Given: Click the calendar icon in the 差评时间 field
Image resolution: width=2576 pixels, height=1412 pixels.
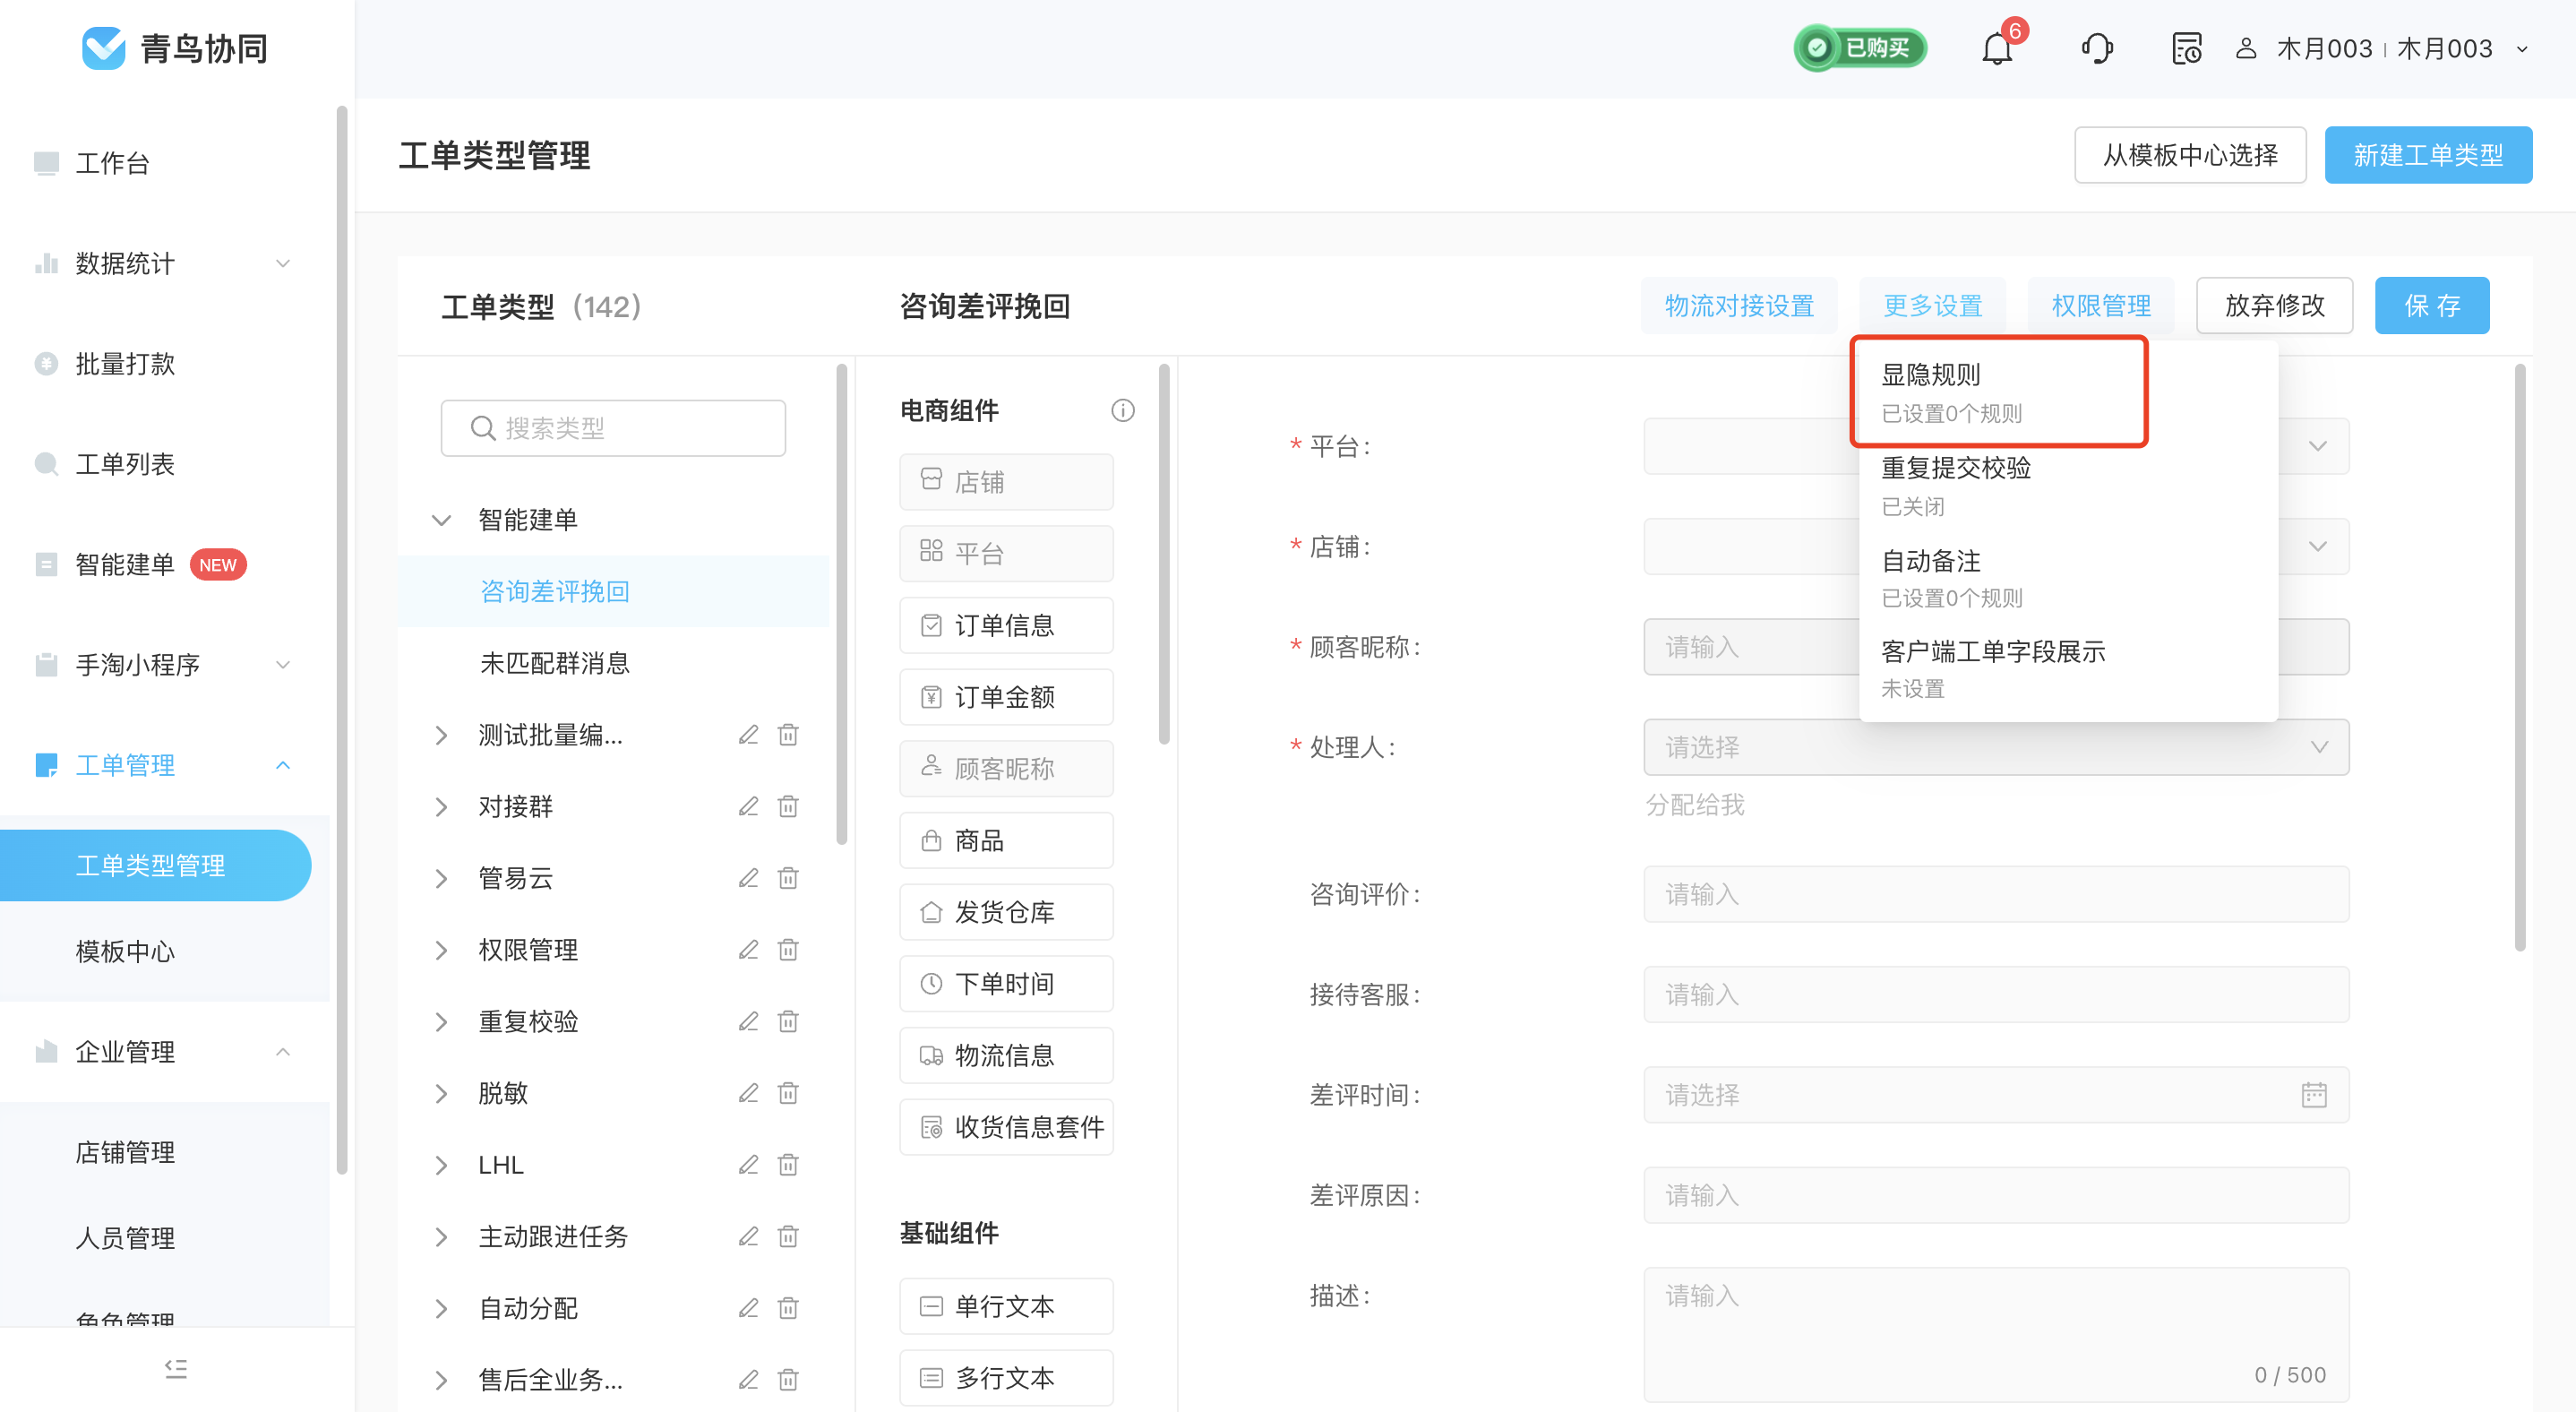Looking at the screenshot, I should (x=2314, y=1095).
